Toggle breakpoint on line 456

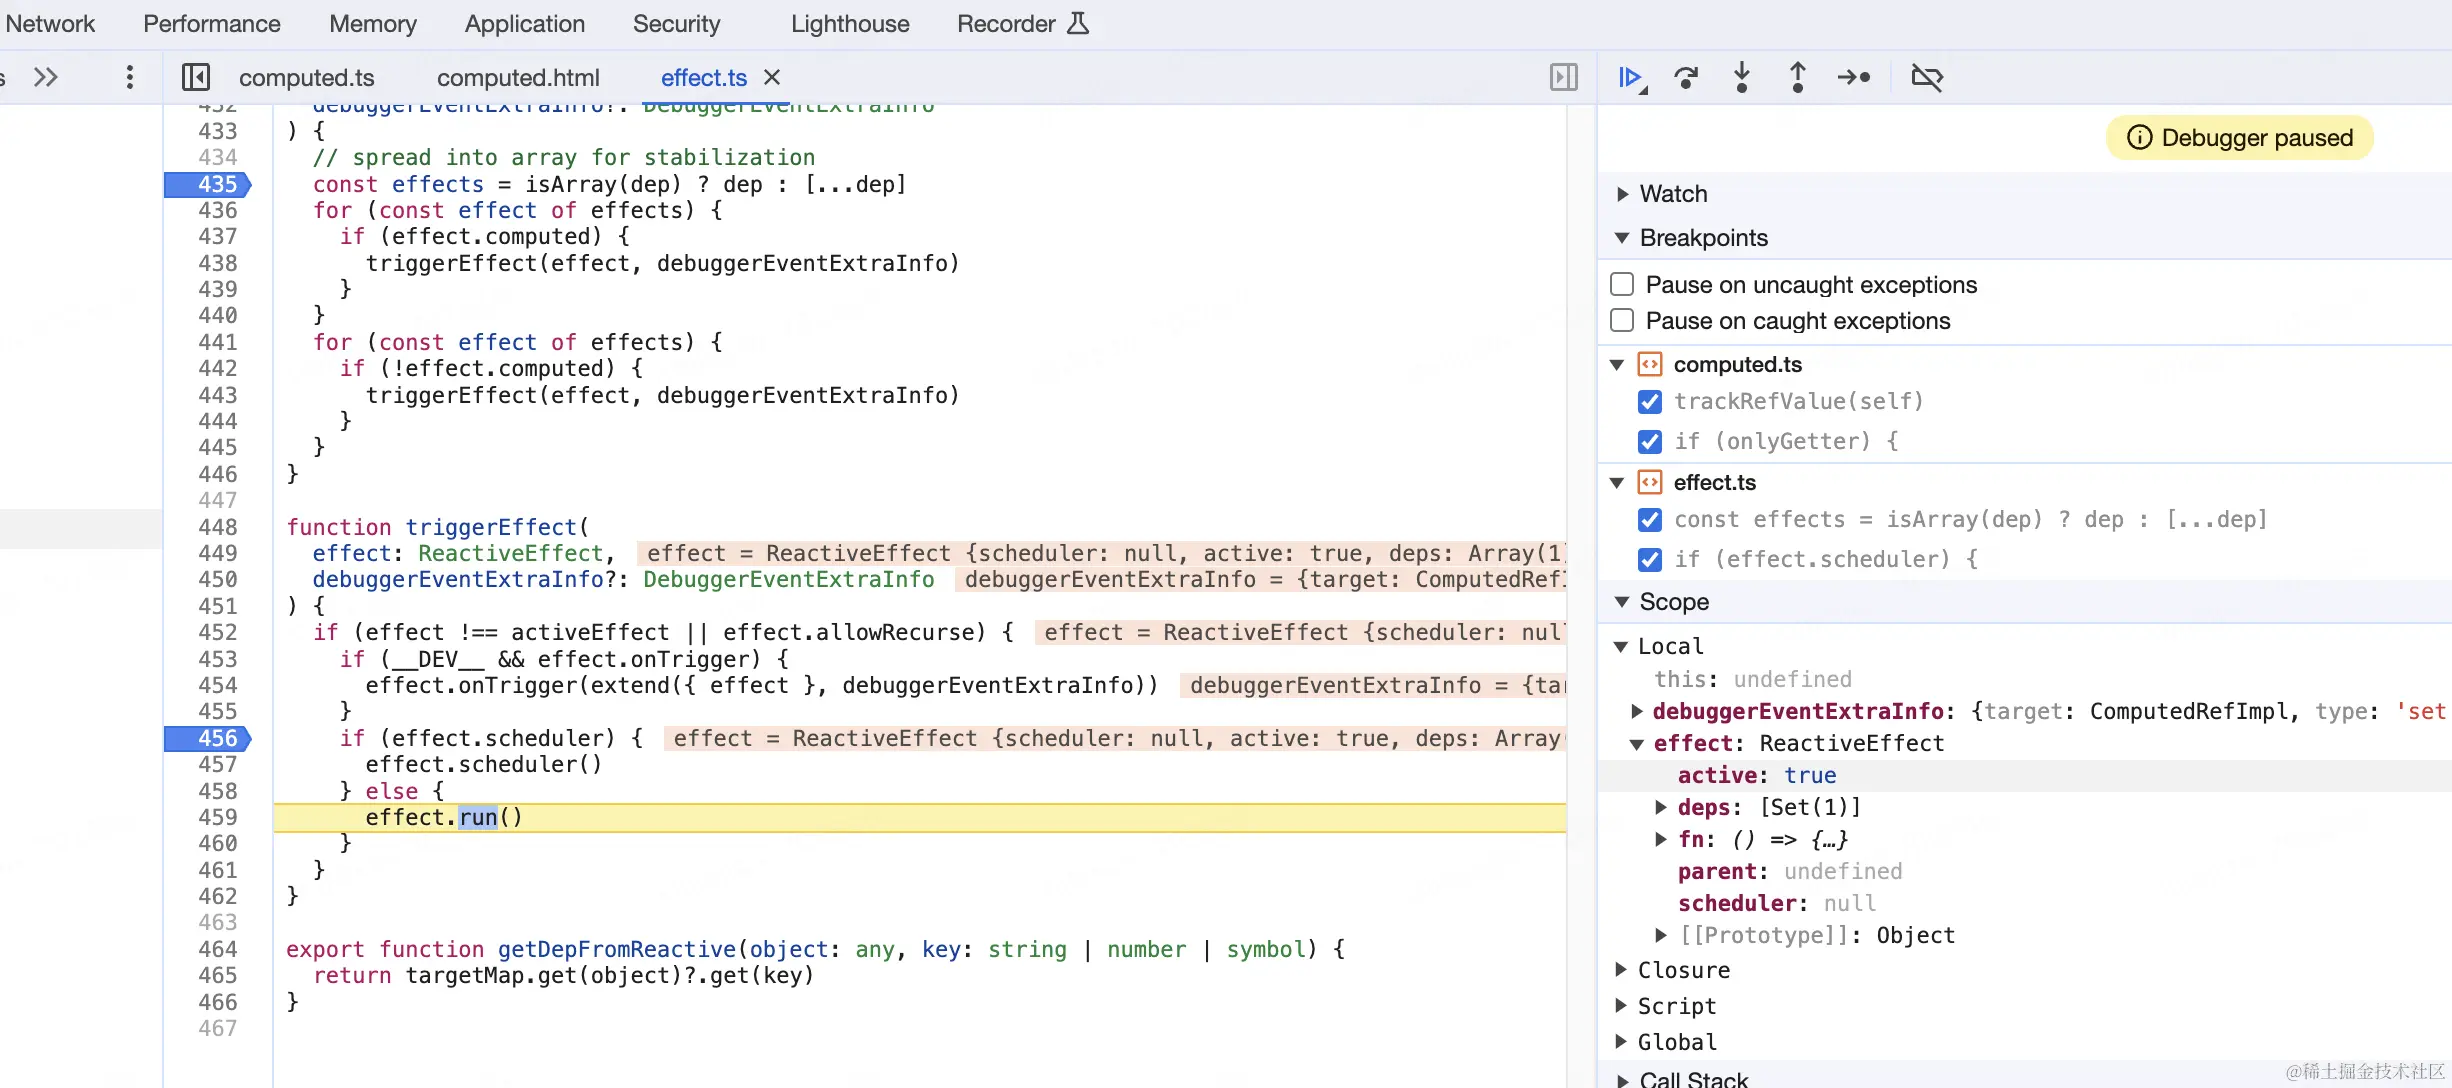pos(209,739)
